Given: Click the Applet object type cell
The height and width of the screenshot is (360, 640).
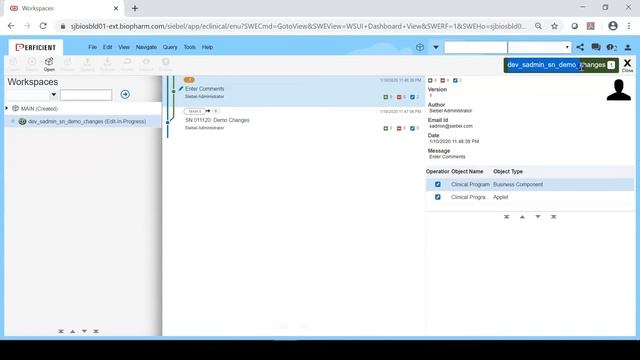Looking at the screenshot, I should (500, 197).
